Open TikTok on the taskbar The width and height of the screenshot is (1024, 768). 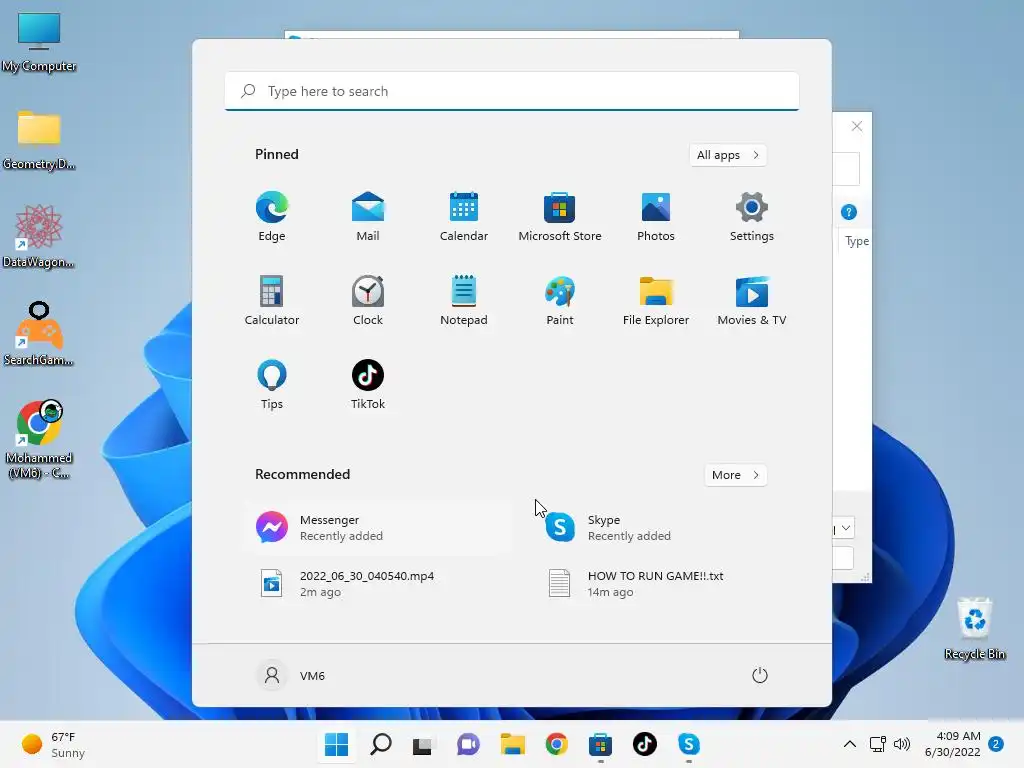[x=645, y=744]
